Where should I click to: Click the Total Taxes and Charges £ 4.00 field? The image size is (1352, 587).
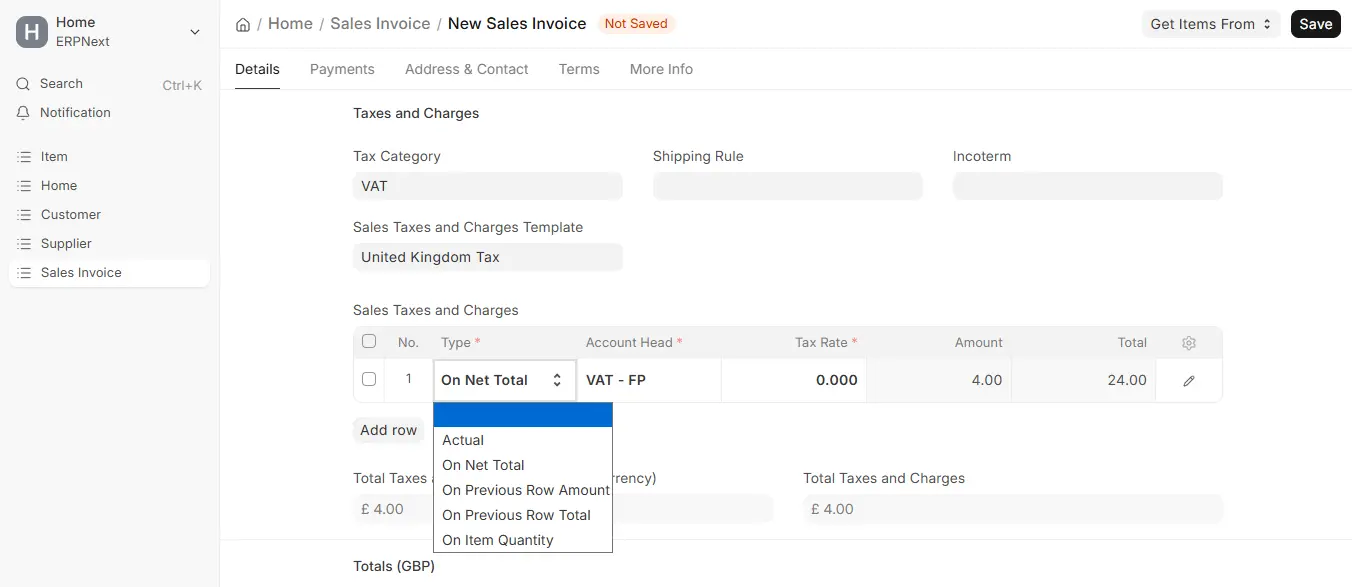(x=1013, y=509)
